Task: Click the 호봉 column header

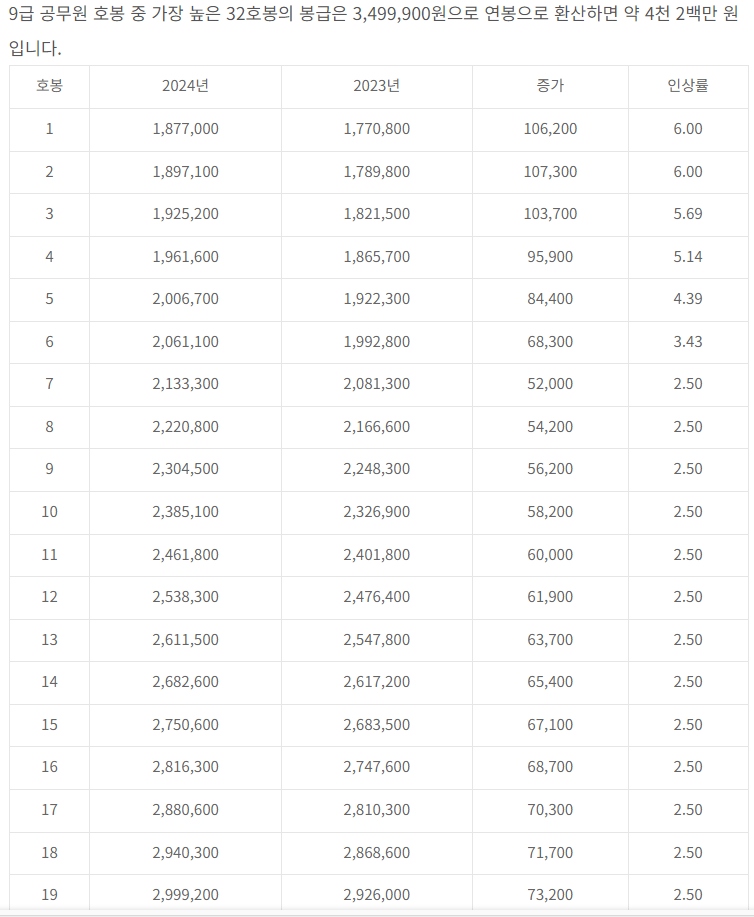Action: [x=49, y=86]
